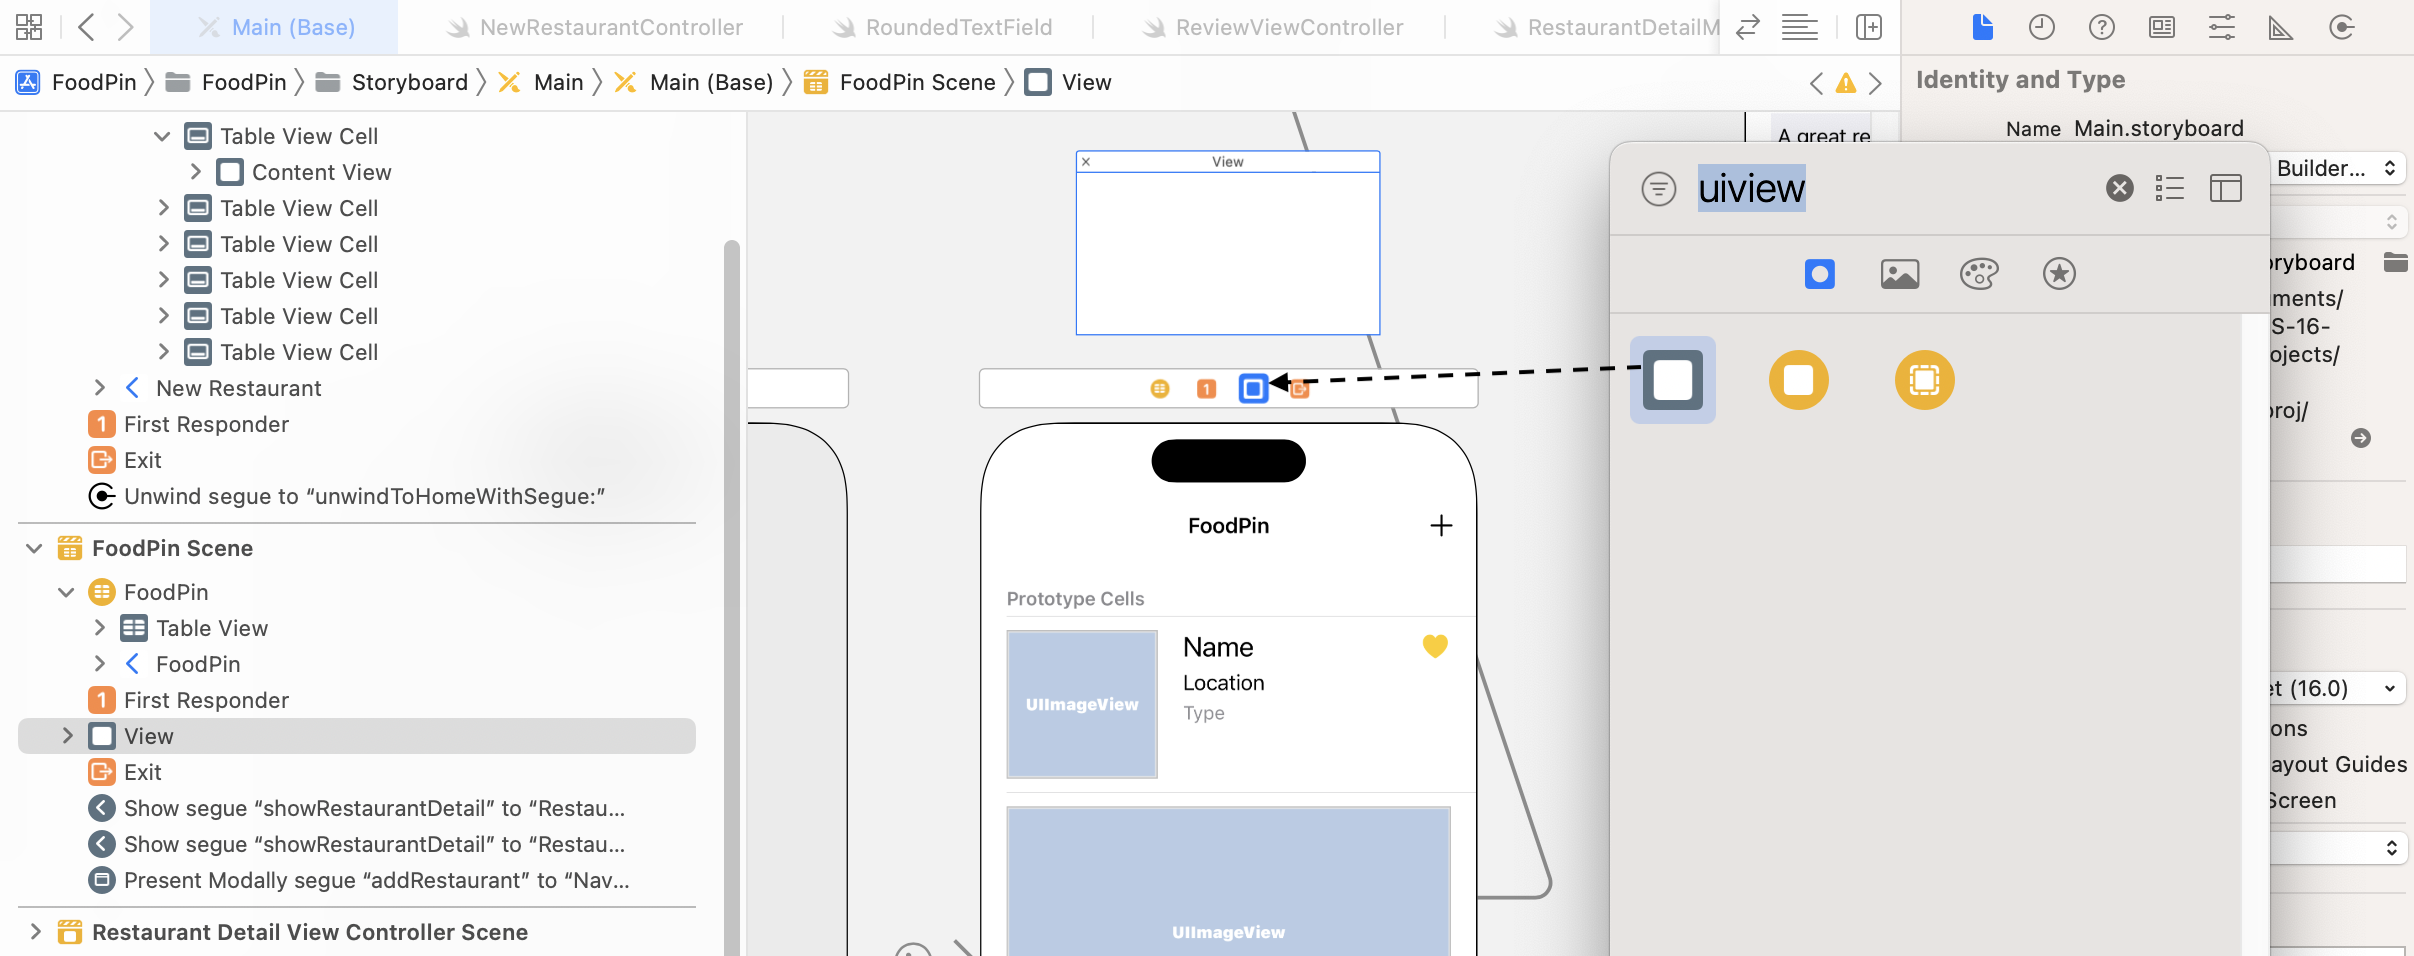Select the Symbols star category in Library

(x=2057, y=274)
